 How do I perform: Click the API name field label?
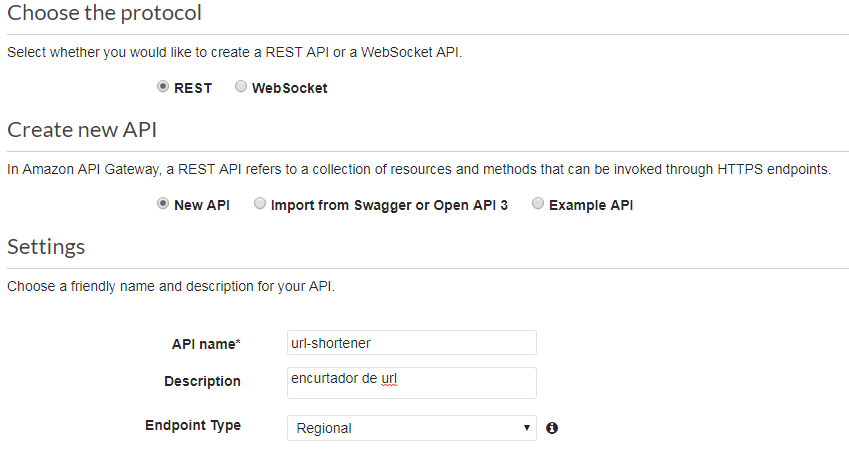206,344
